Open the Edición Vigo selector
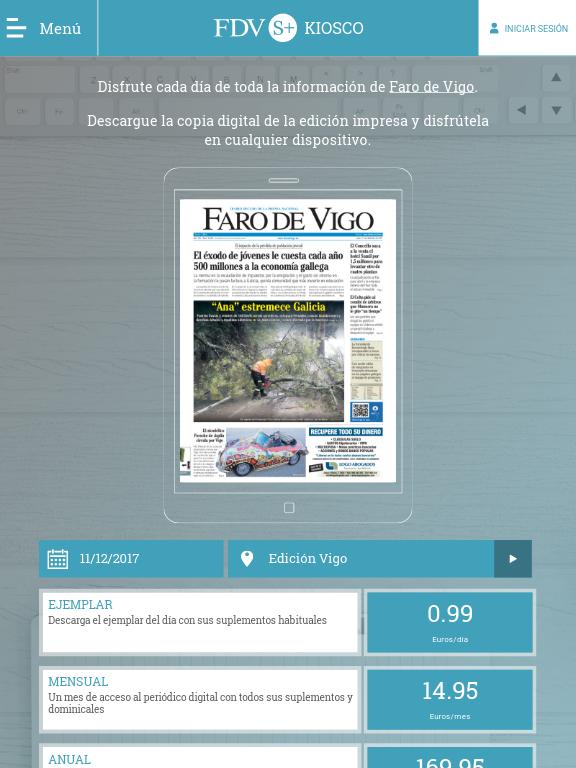The image size is (576, 768). [361, 559]
